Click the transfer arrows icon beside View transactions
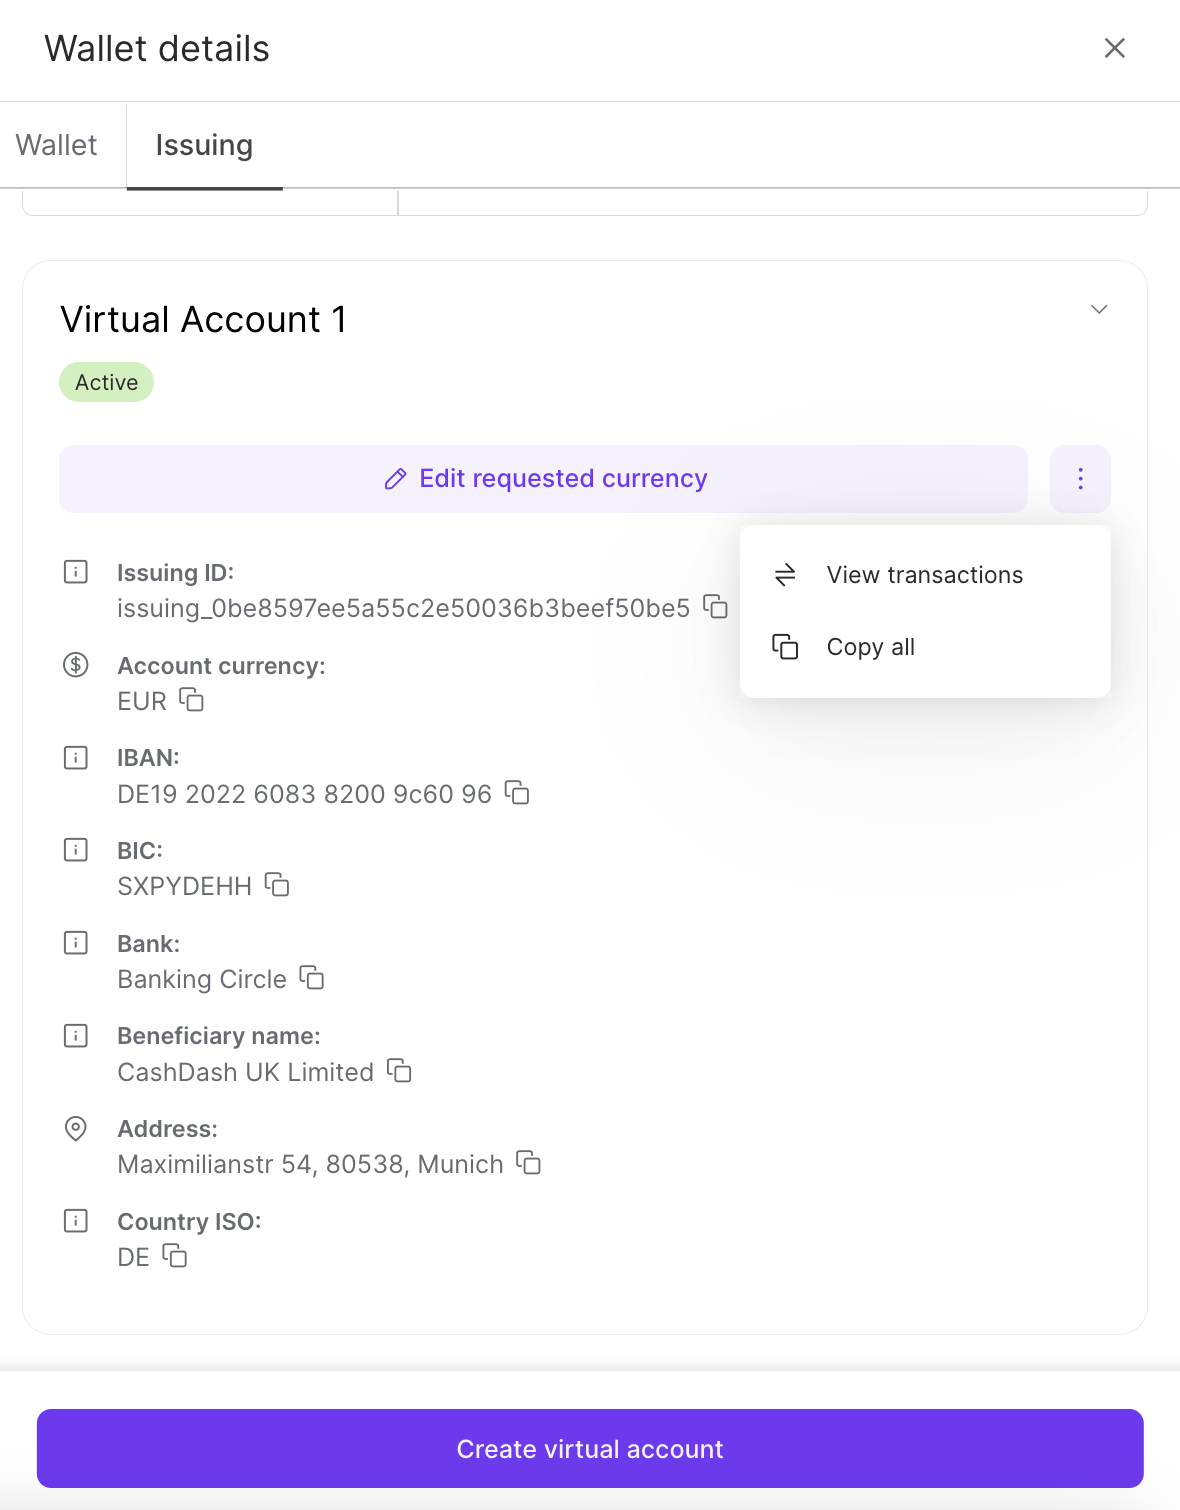 click(x=786, y=575)
